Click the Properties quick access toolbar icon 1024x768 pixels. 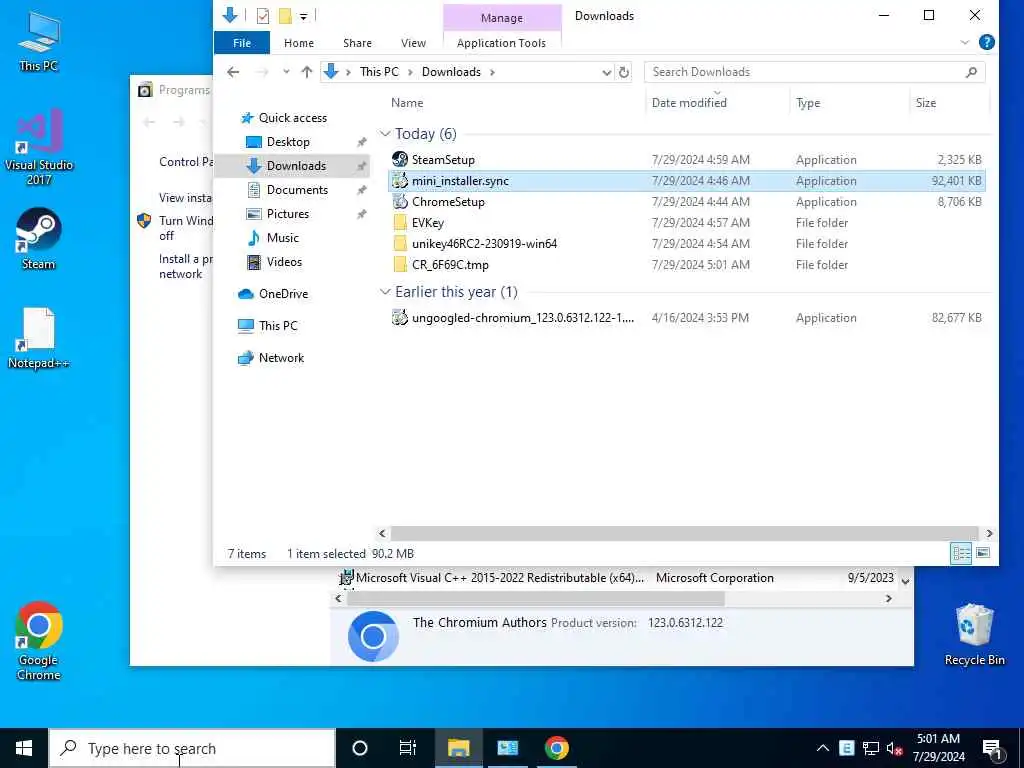(263, 16)
